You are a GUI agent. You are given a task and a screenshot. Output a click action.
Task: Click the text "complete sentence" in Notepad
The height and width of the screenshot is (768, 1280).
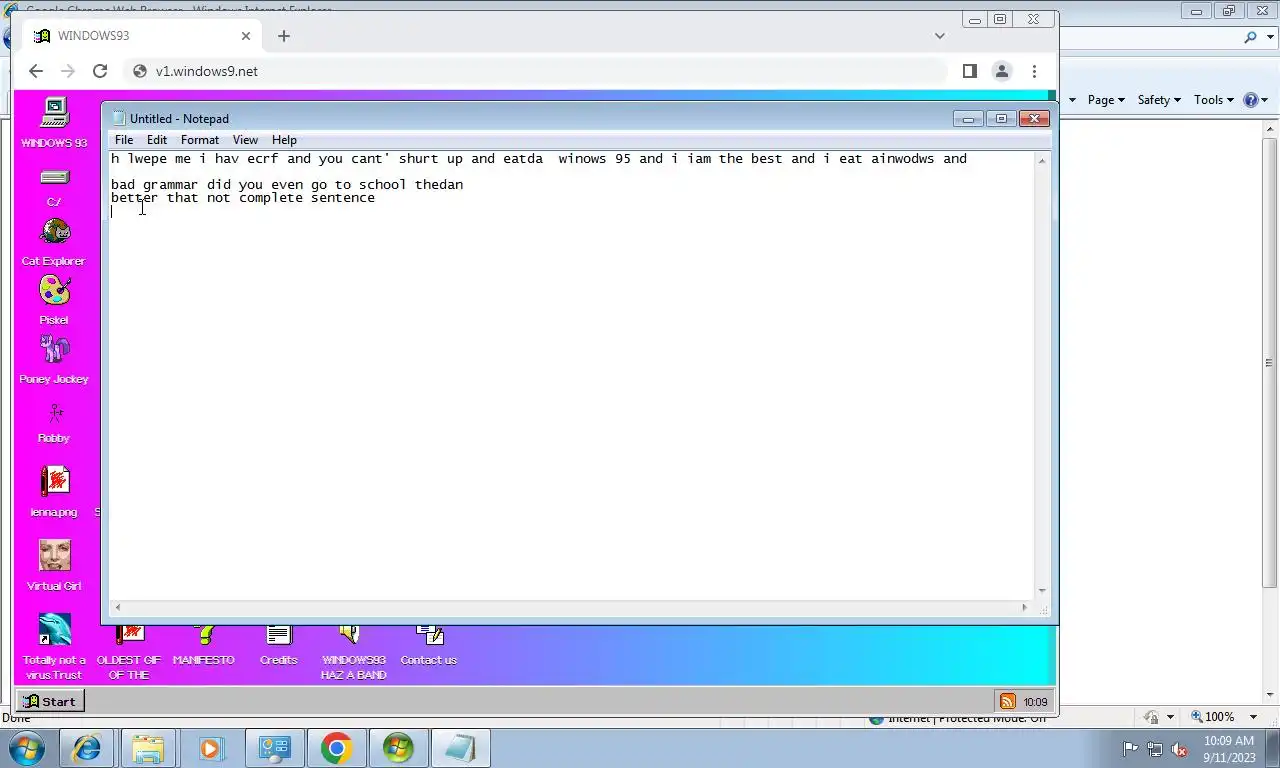click(x=307, y=198)
